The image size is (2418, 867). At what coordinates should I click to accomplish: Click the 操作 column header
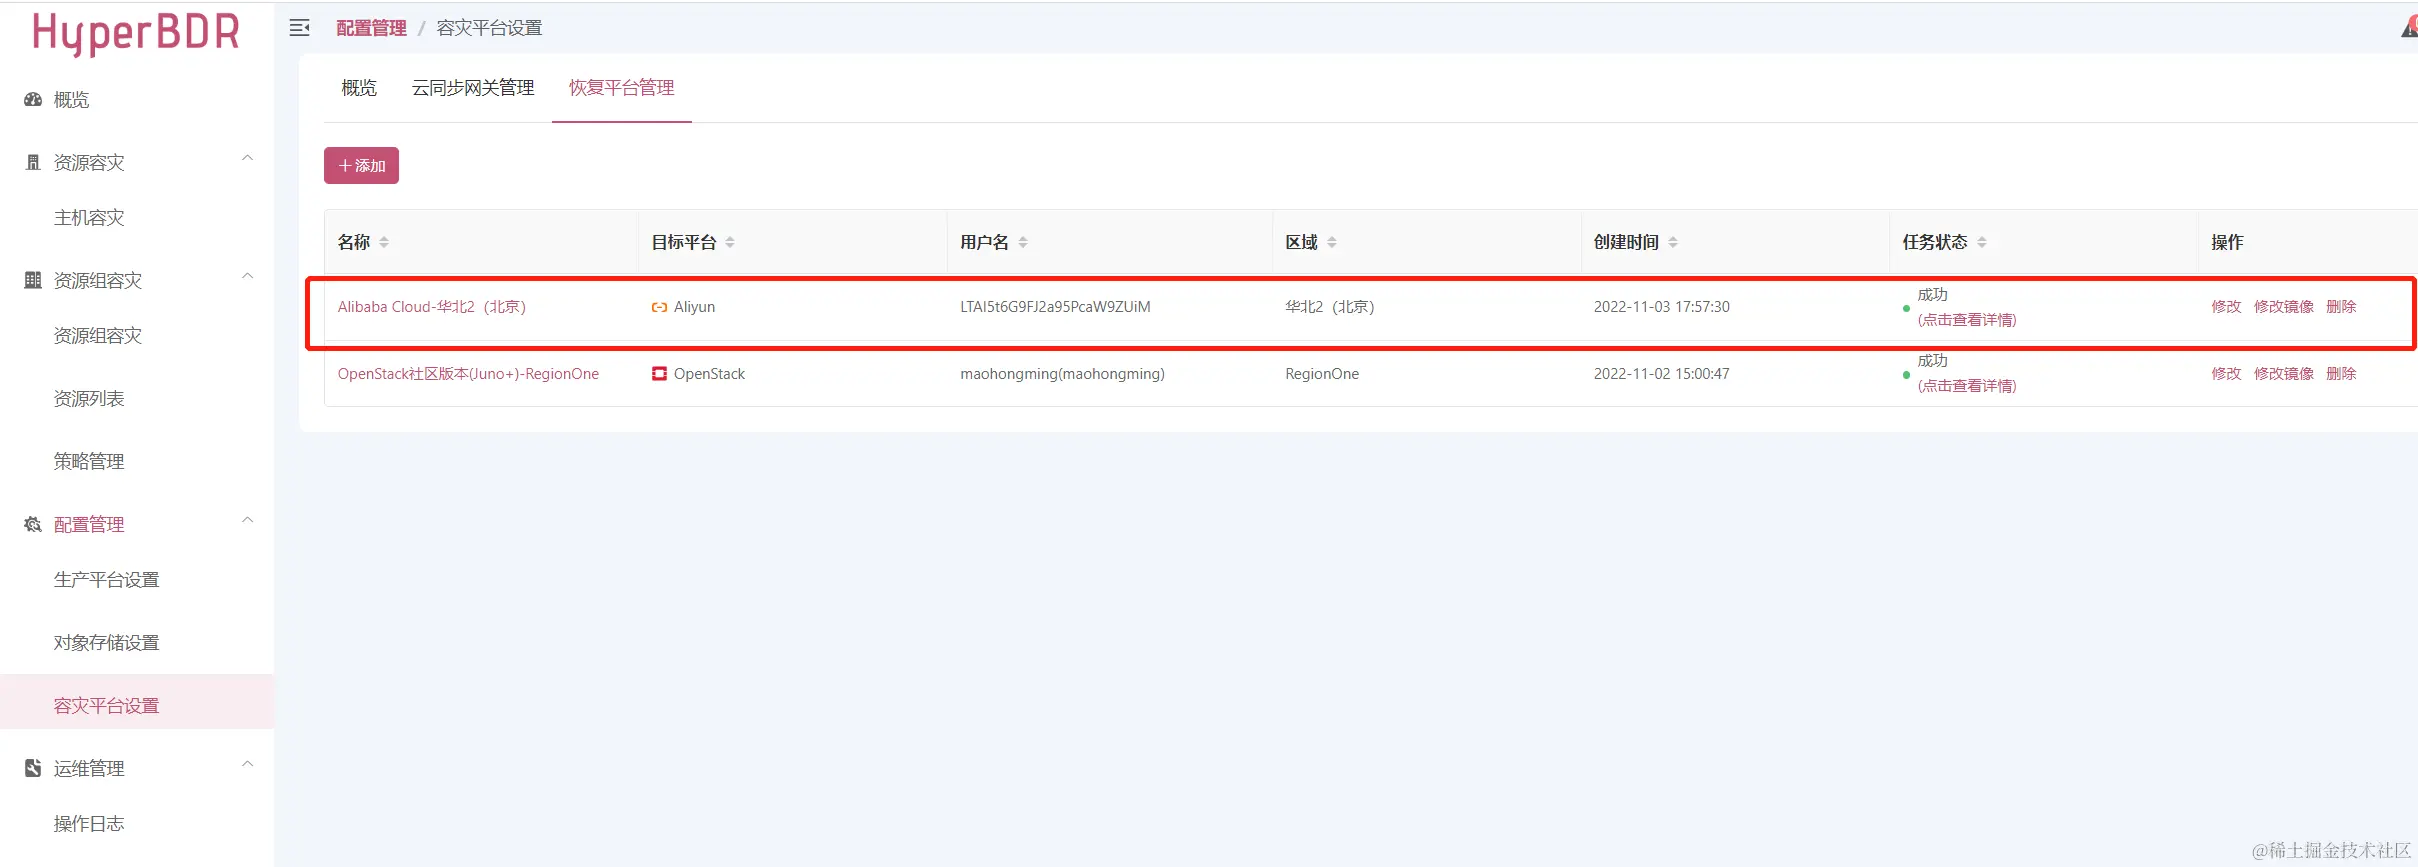pyautogui.click(x=2227, y=242)
